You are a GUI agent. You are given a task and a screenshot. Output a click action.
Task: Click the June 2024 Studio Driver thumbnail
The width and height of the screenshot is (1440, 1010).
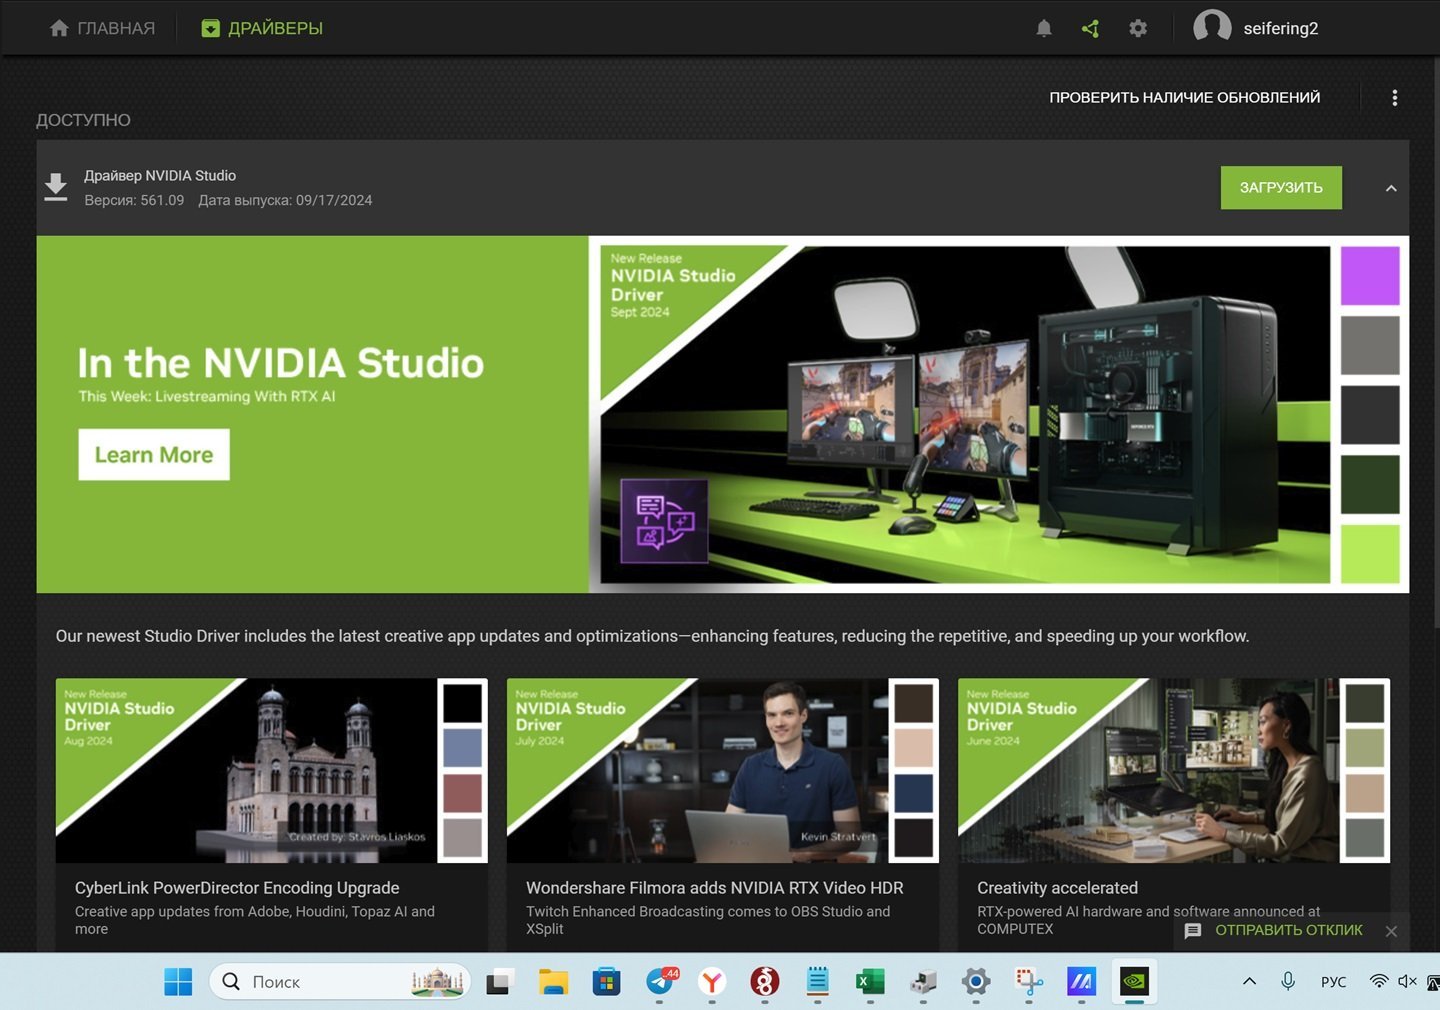click(x=1173, y=770)
